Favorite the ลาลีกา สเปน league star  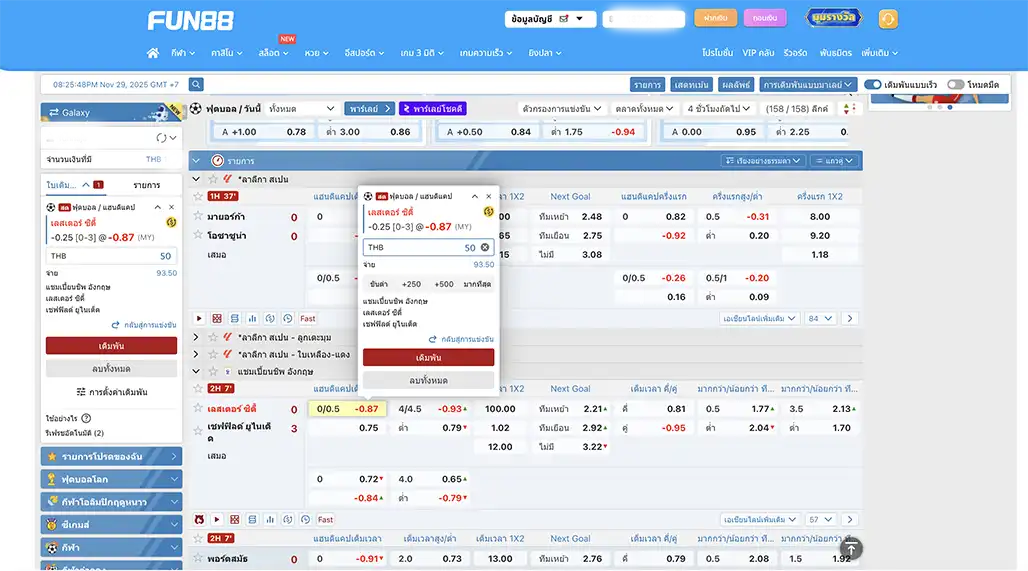(x=212, y=179)
